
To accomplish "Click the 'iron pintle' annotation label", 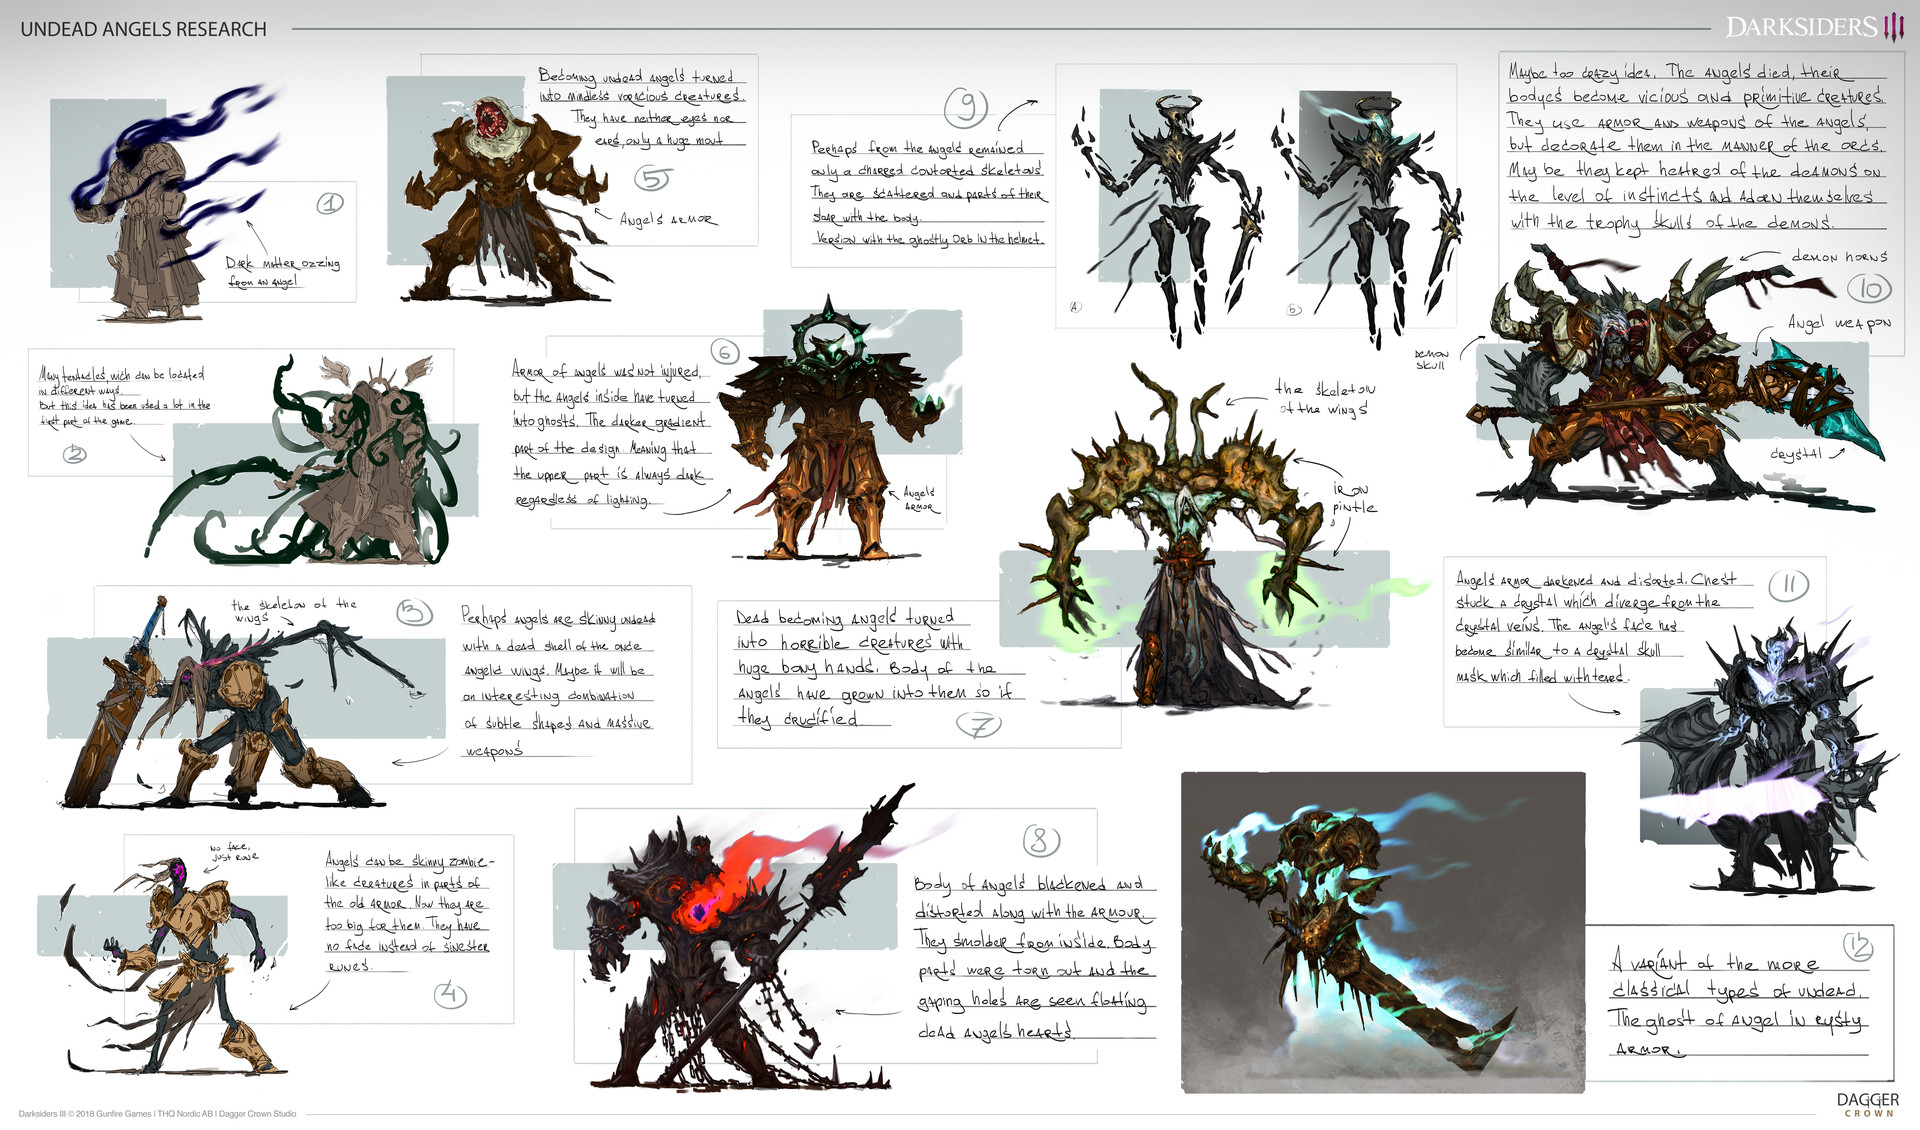I will [x=1353, y=498].
